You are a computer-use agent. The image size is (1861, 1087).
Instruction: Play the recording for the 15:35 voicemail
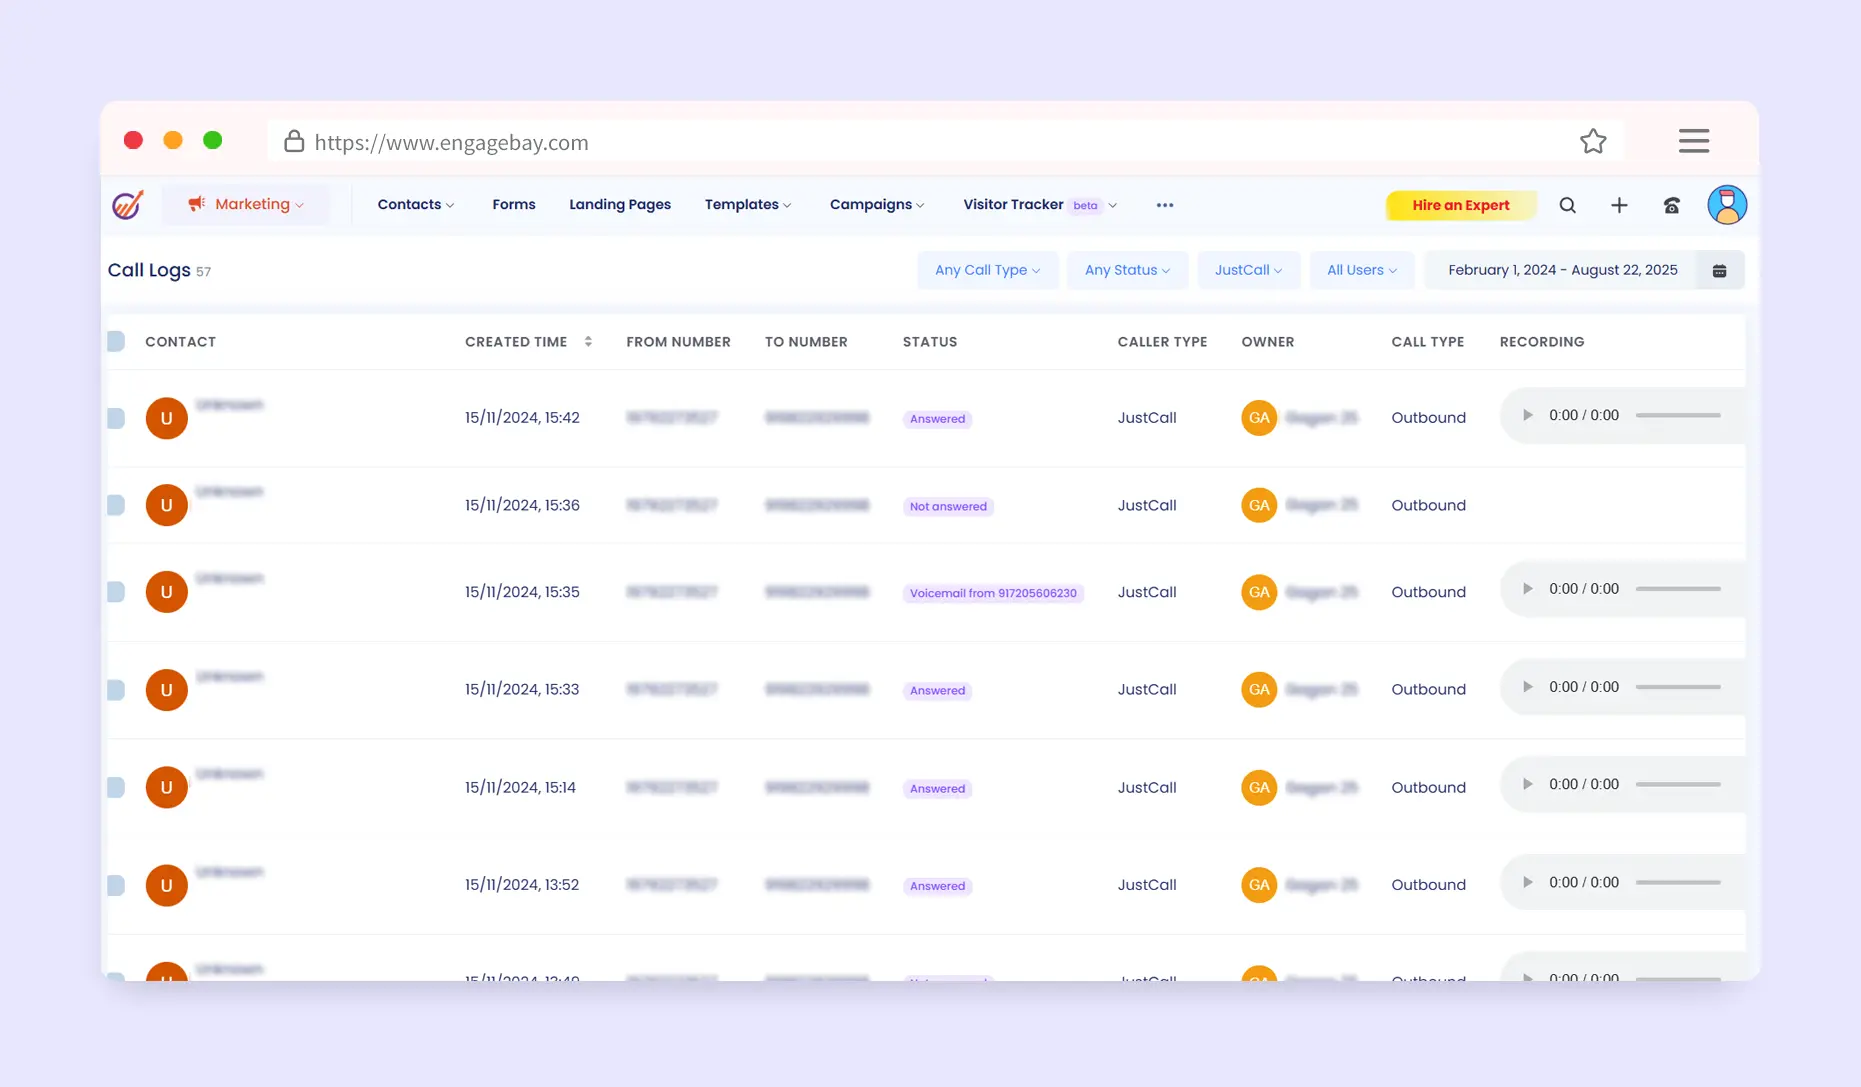tap(1527, 589)
